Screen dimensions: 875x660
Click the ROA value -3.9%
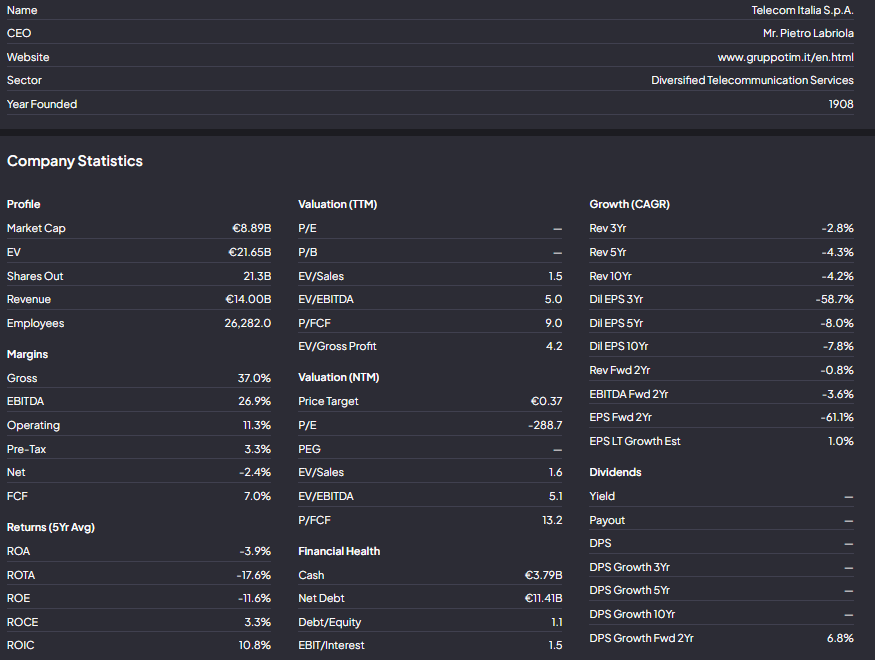[x=255, y=551]
